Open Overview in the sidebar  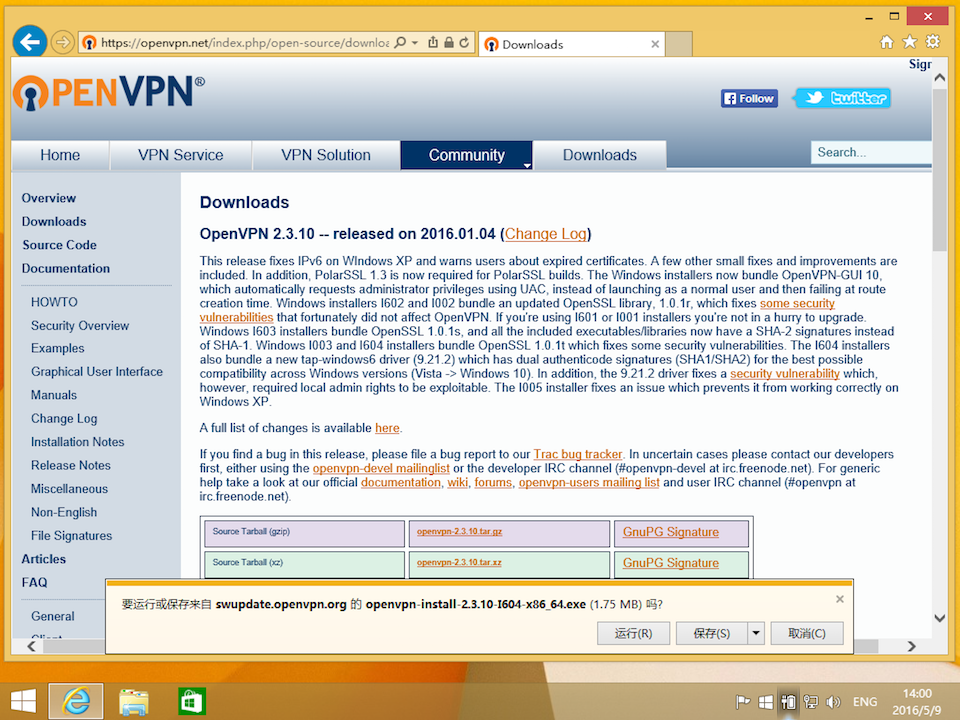(49, 198)
